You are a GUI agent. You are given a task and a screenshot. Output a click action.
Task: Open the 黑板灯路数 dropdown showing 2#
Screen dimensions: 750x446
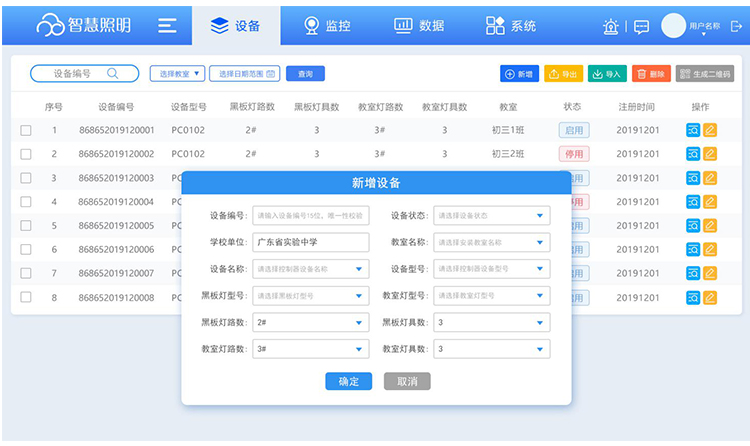coord(310,323)
